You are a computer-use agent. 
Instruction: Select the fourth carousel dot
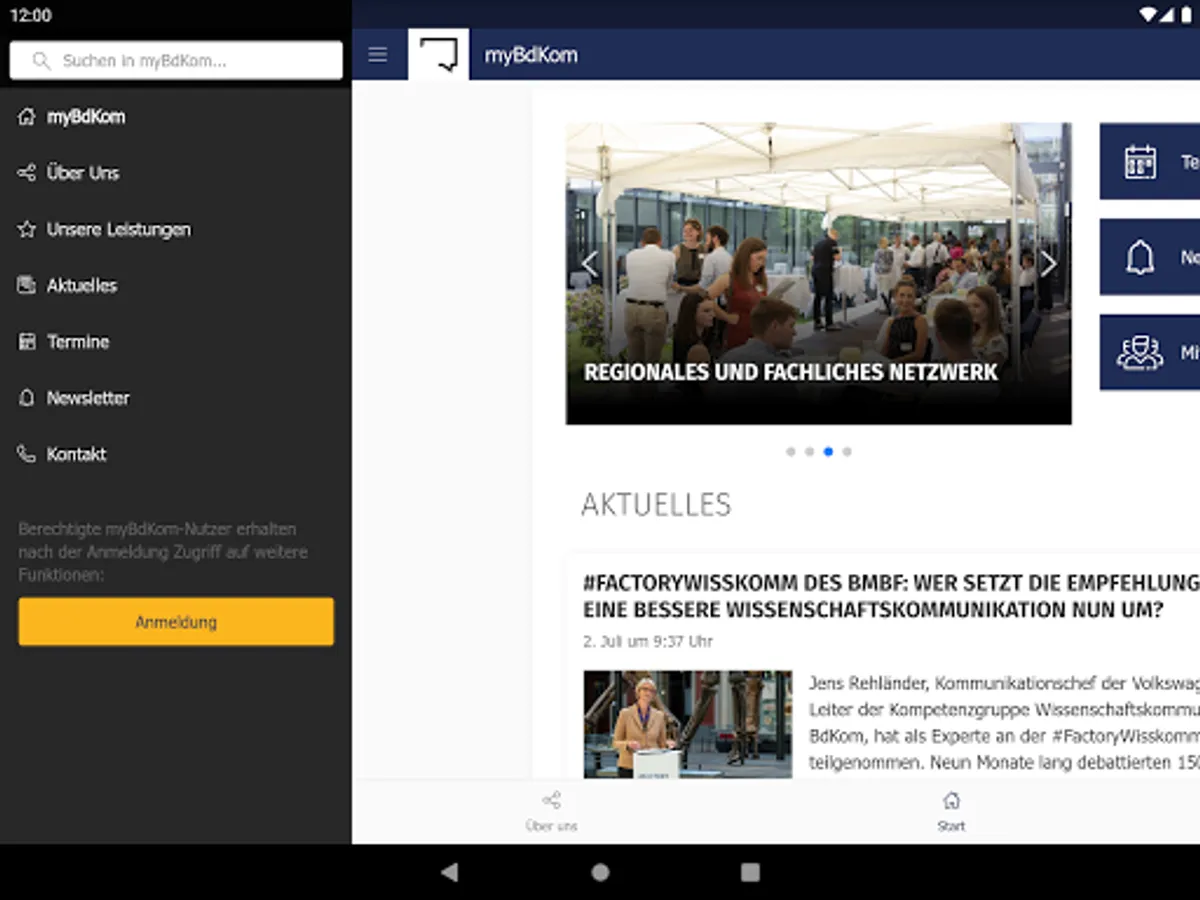tap(847, 452)
